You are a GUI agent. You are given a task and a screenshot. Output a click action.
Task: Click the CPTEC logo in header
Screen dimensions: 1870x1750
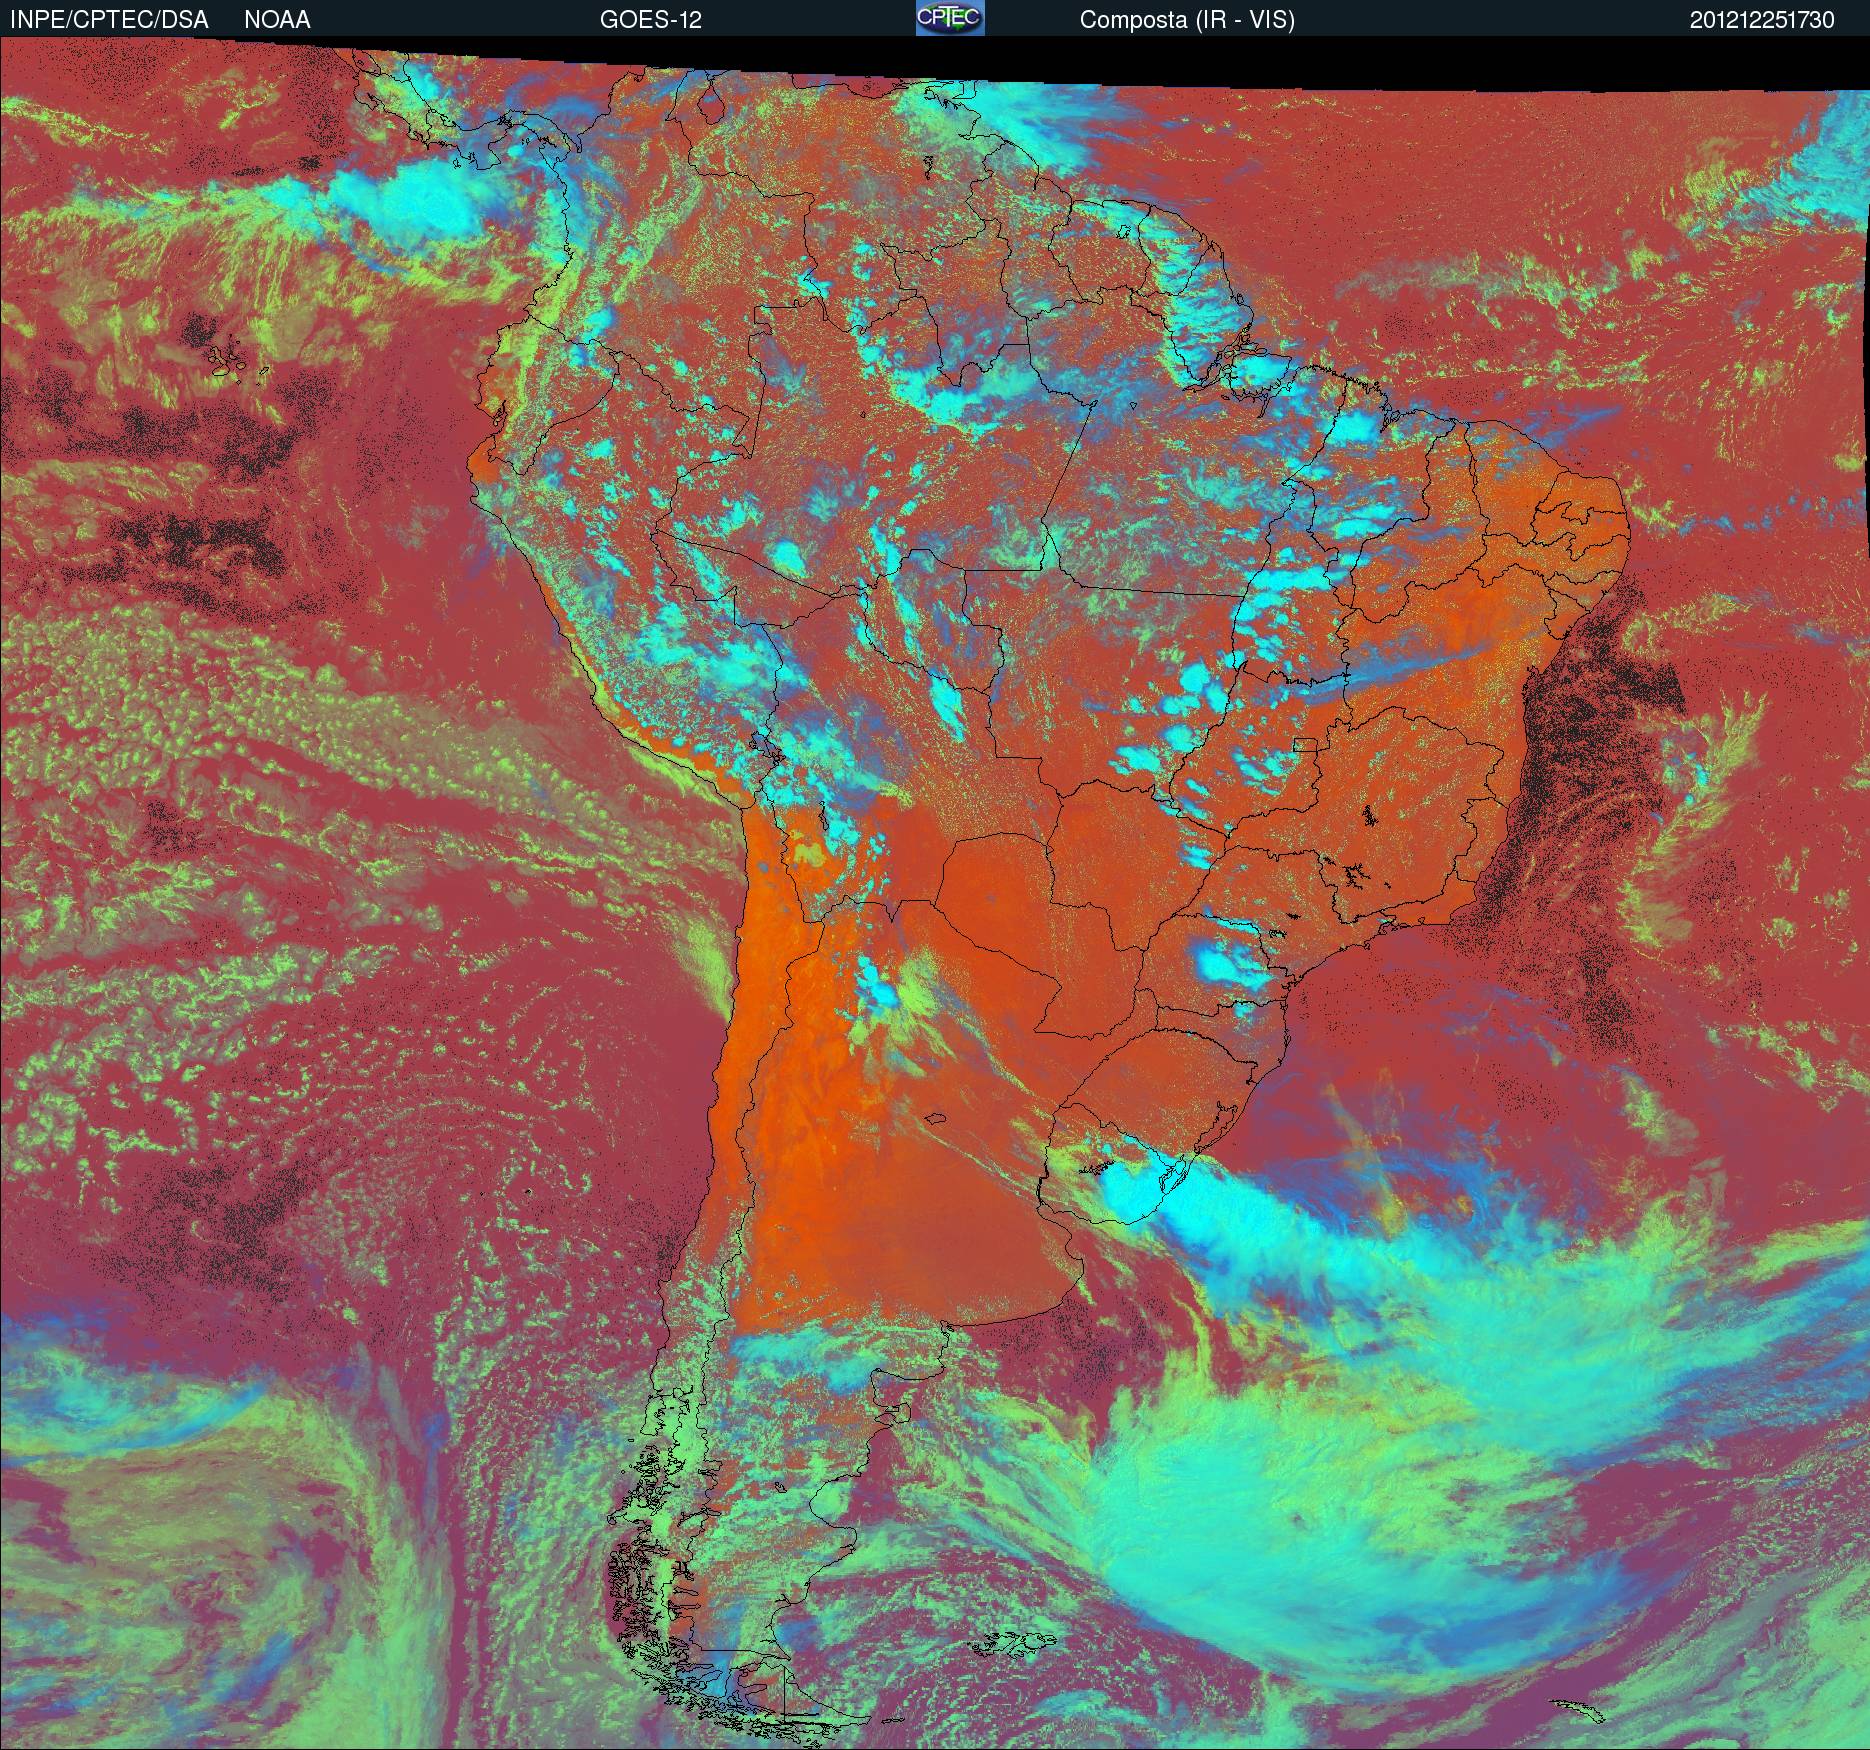click(950, 18)
